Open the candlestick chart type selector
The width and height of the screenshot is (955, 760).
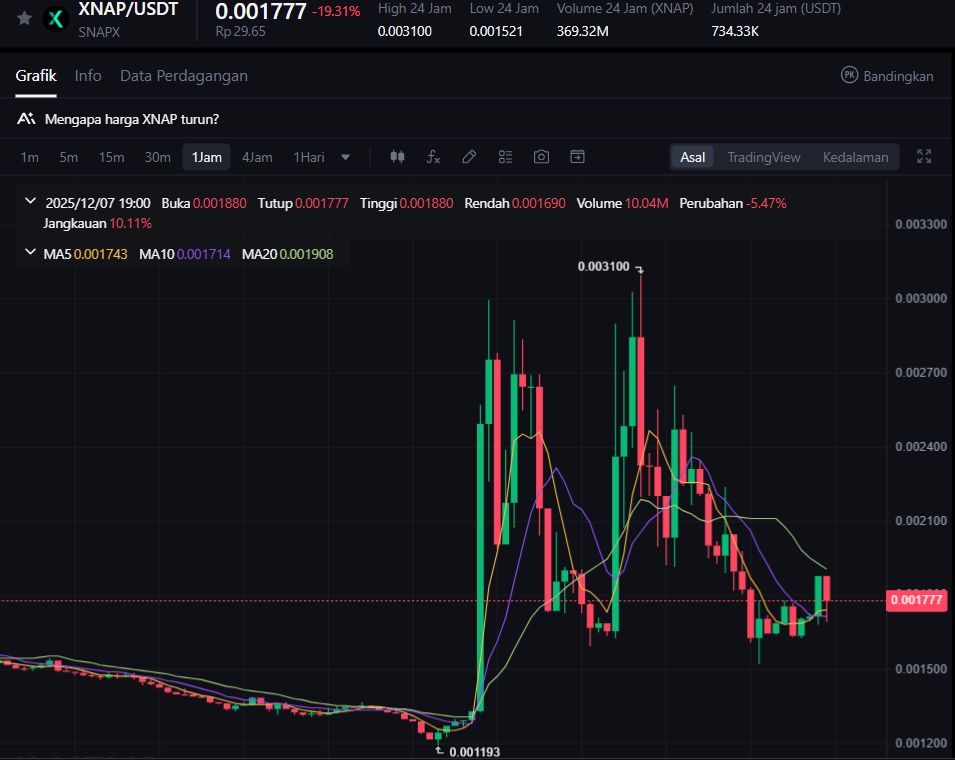(x=397, y=157)
